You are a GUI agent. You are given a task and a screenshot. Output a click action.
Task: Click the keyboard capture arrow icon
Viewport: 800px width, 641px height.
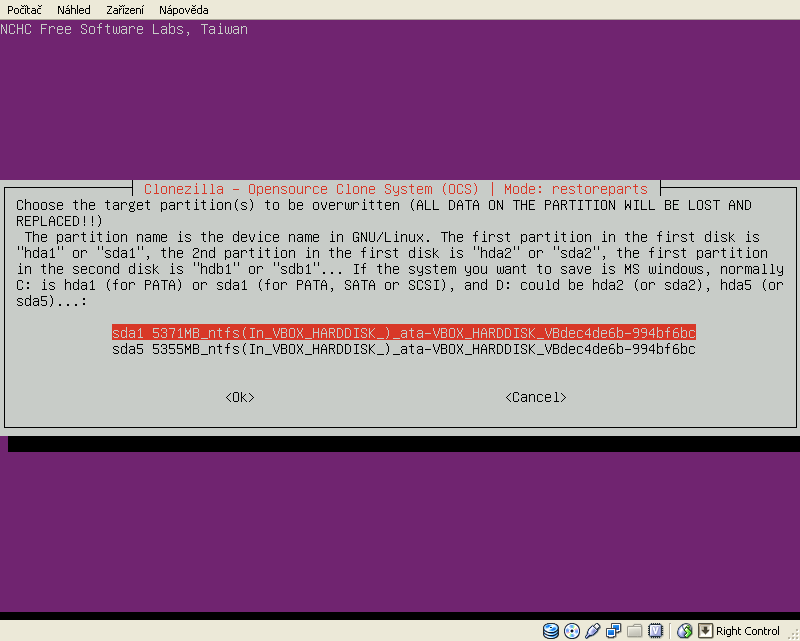[x=705, y=631]
